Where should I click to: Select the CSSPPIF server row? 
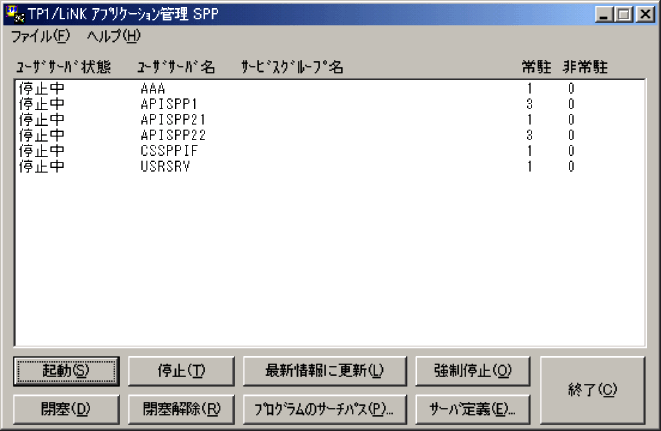click(330, 151)
